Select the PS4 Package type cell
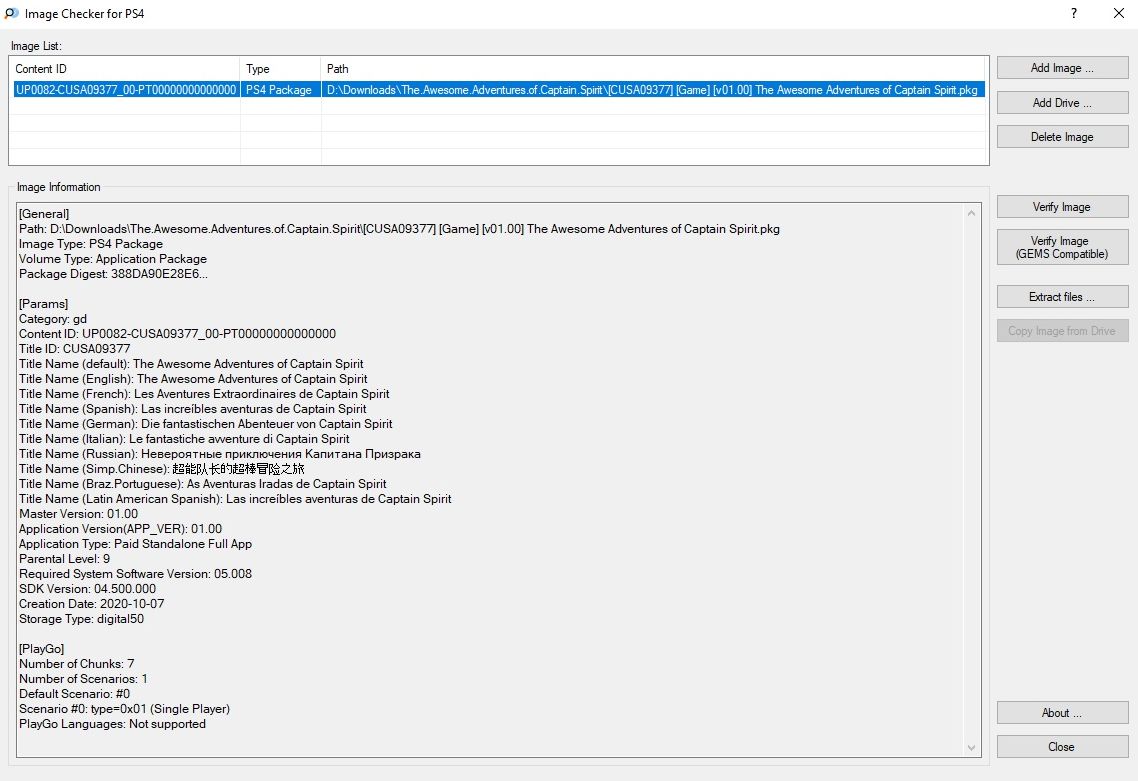Image resolution: width=1138 pixels, height=781 pixels. (279, 90)
